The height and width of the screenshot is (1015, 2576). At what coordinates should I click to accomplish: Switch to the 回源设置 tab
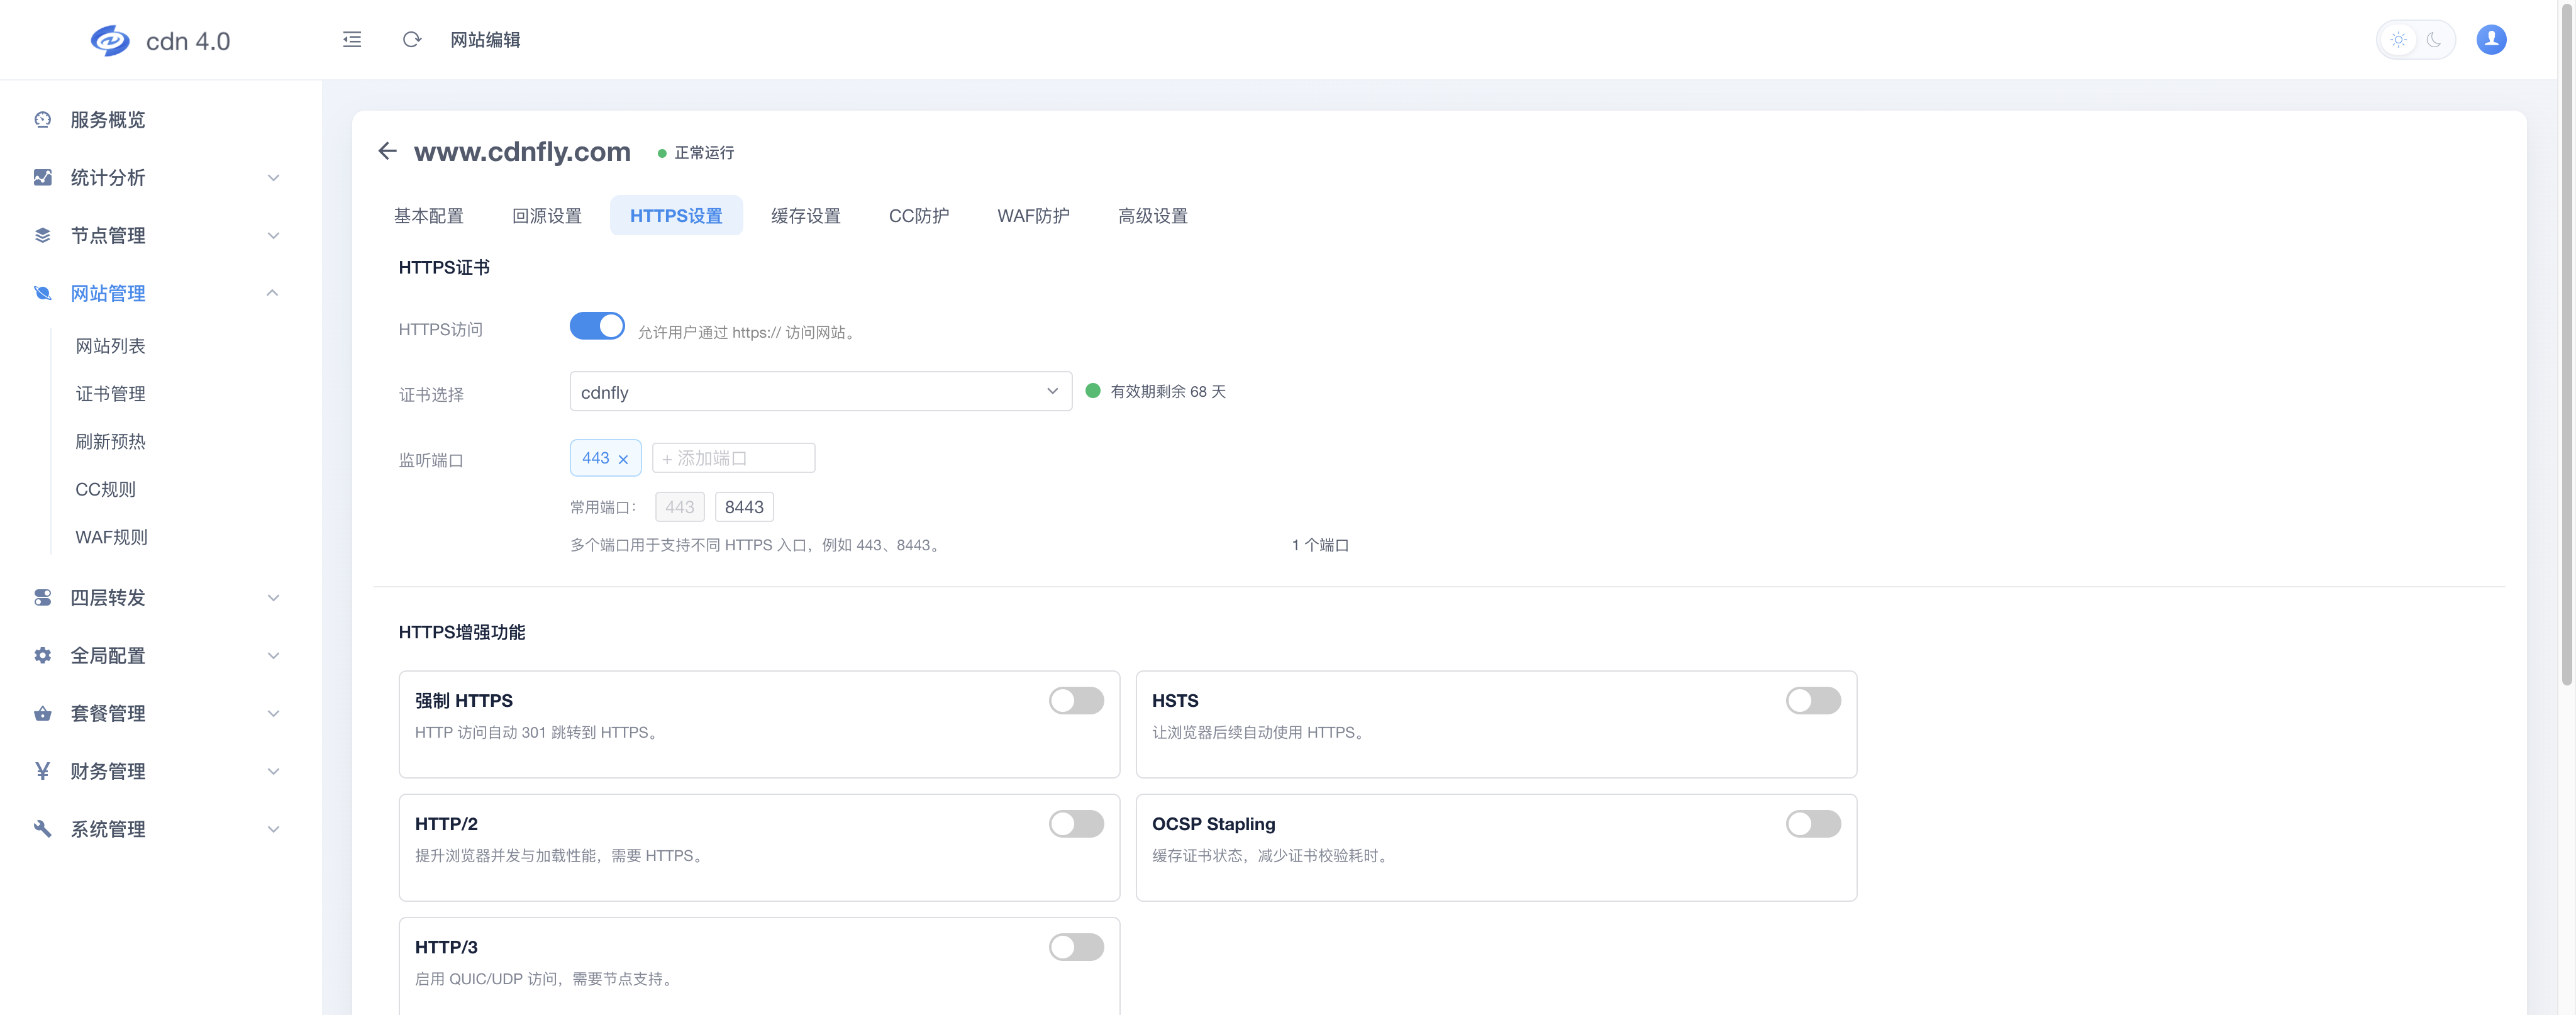pos(546,216)
